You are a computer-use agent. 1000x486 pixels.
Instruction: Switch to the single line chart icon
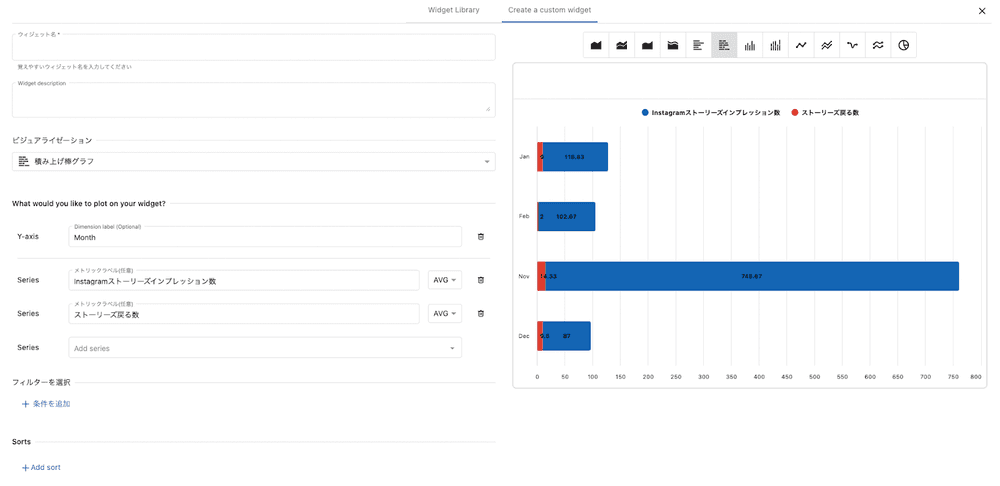point(801,45)
